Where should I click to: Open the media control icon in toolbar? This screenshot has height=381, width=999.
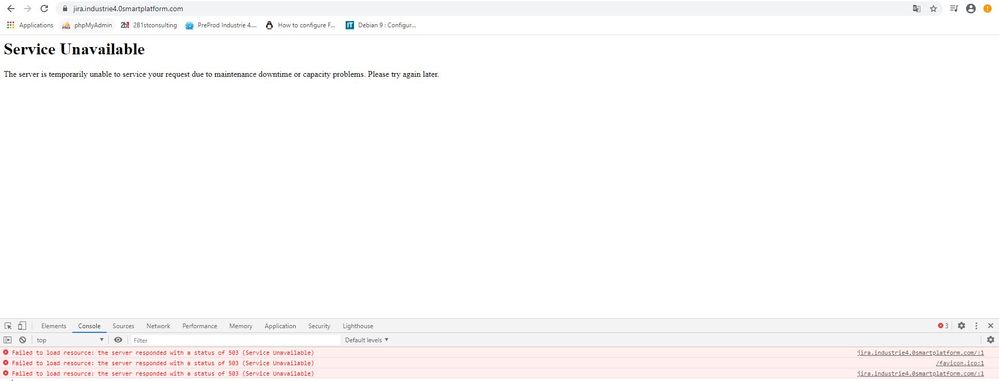point(954,9)
